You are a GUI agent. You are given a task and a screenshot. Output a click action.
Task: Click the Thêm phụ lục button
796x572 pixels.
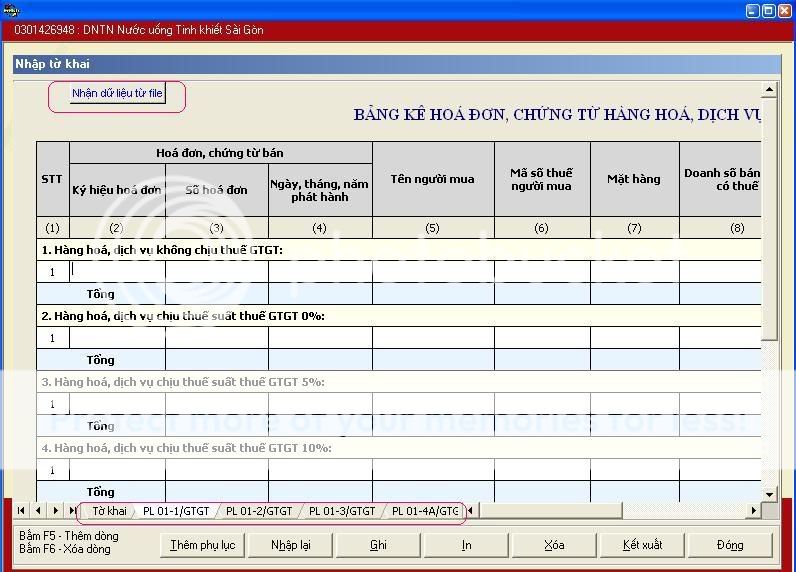click(x=202, y=545)
